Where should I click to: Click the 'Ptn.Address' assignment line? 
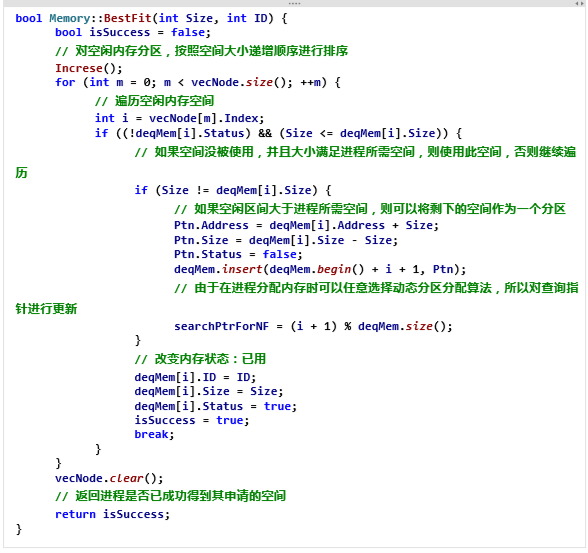pos(306,225)
